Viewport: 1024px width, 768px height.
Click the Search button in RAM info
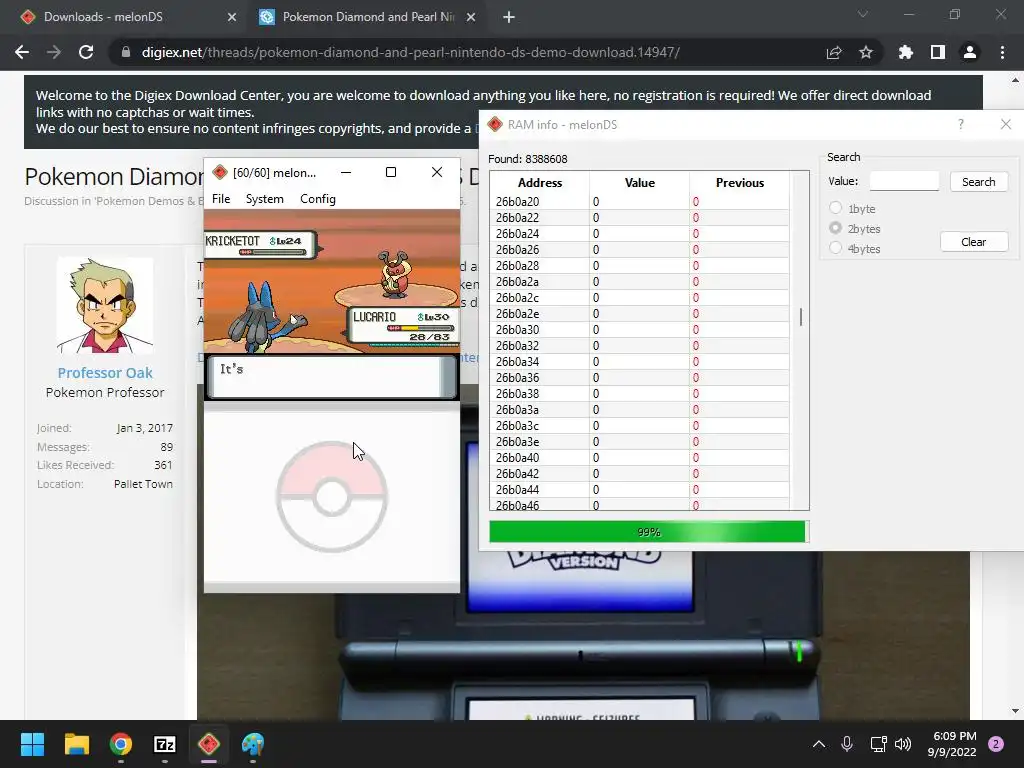(978, 182)
